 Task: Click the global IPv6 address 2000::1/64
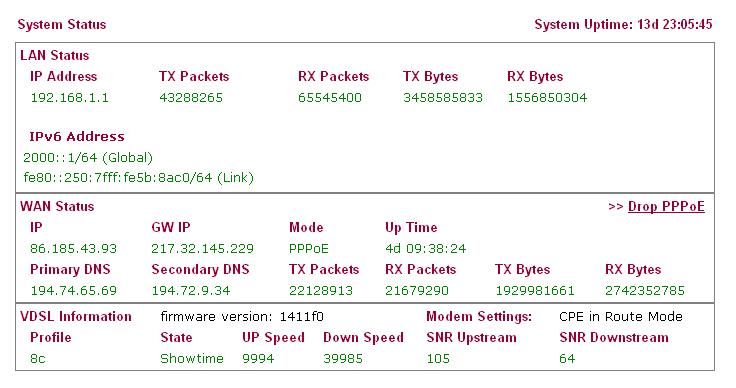88,158
